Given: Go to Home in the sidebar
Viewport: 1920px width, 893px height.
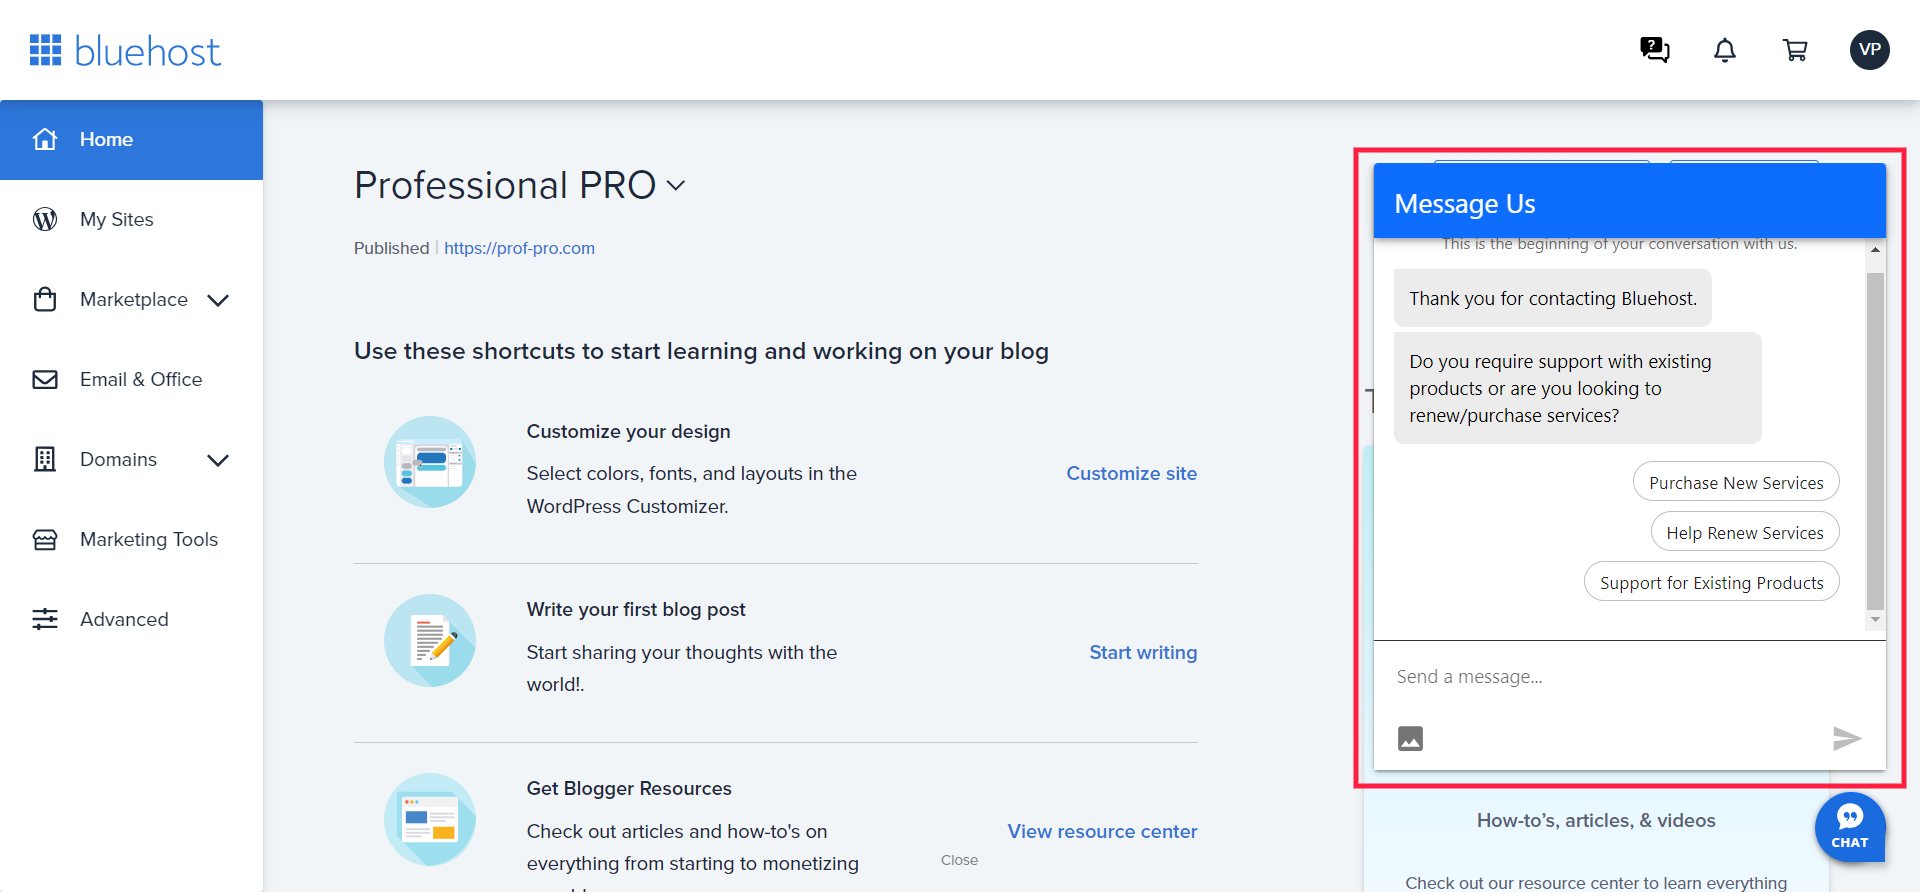Looking at the screenshot, I should tap(131, 140).
